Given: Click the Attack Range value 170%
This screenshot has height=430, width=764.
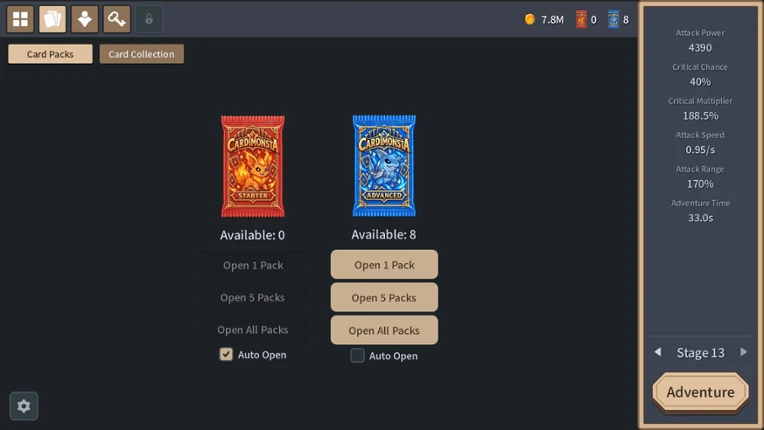Looking at the screenshot, I should click(x=700, y=184).
